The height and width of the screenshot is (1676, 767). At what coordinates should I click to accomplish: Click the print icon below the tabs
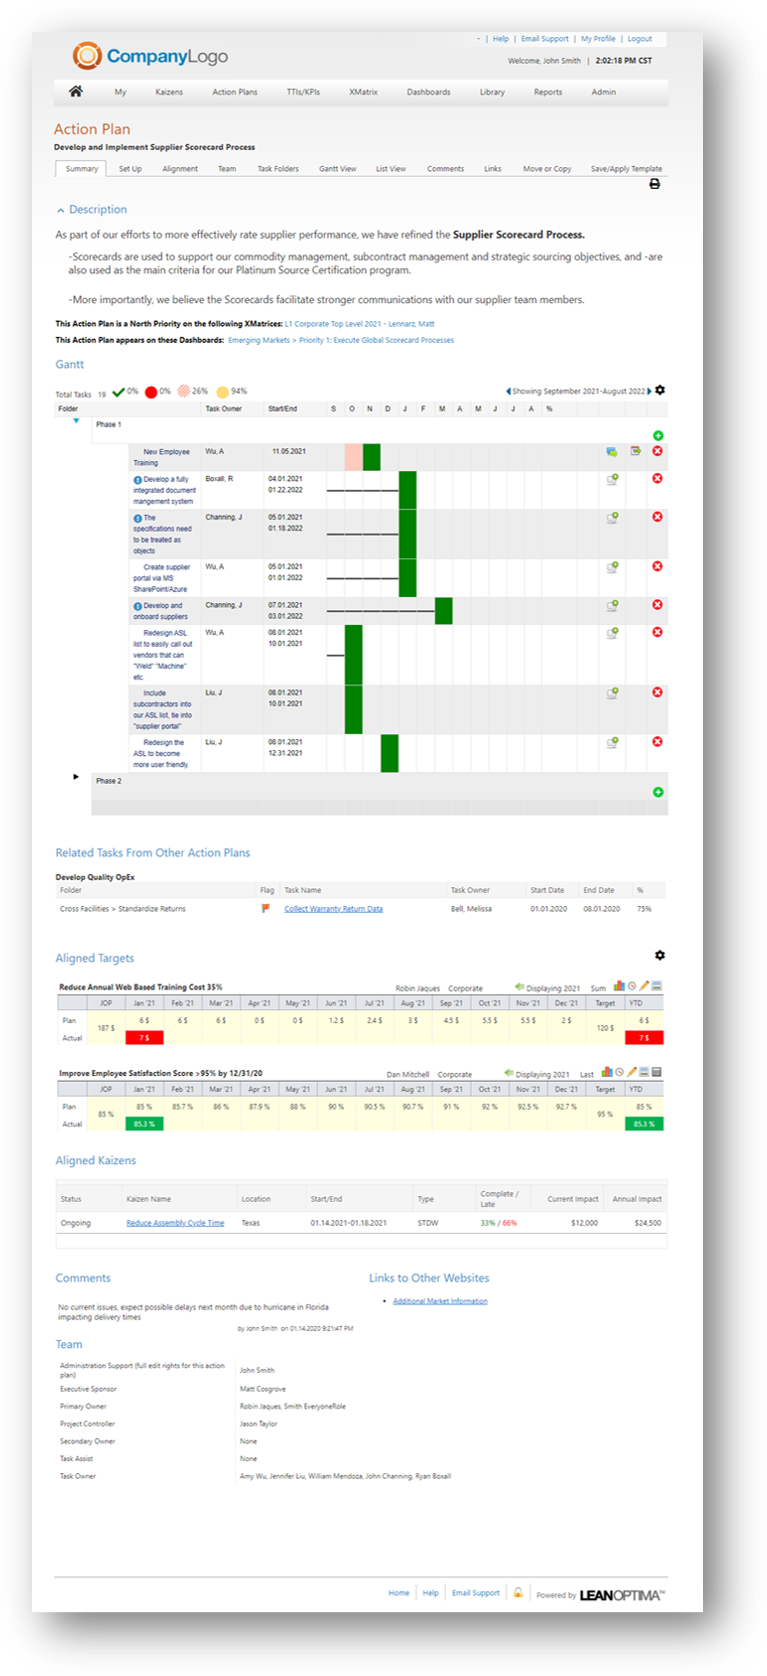click(x=655, y=184)
